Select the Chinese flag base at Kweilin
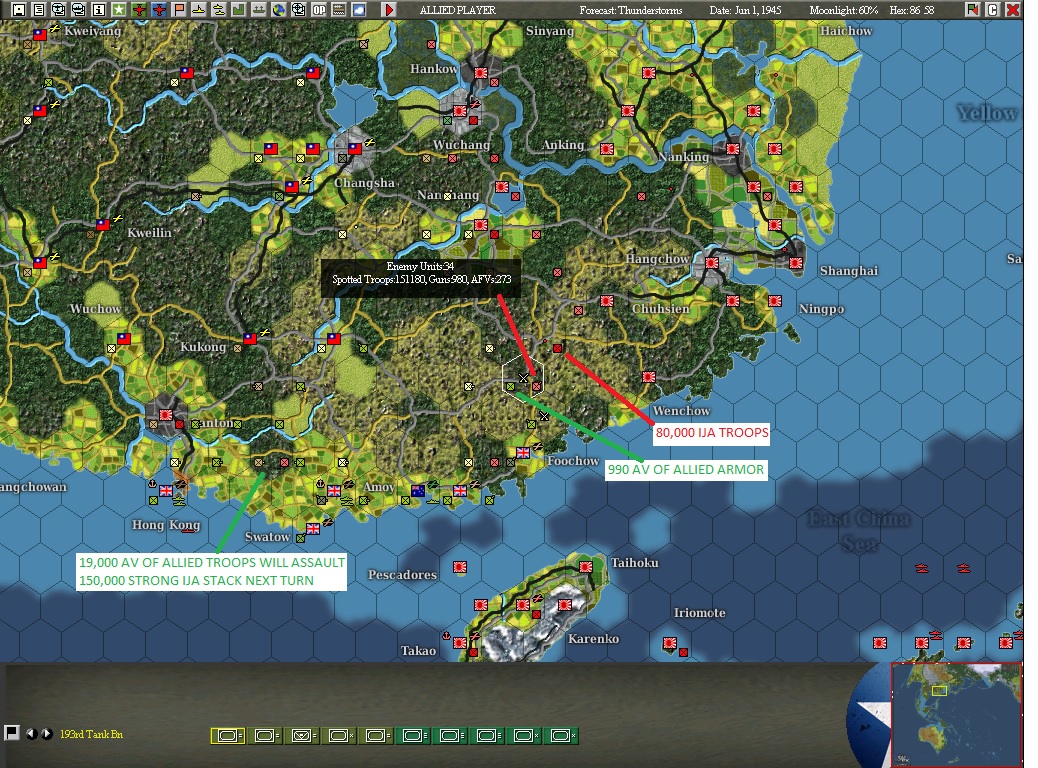 pyautogui.click(x=103, y=225)
